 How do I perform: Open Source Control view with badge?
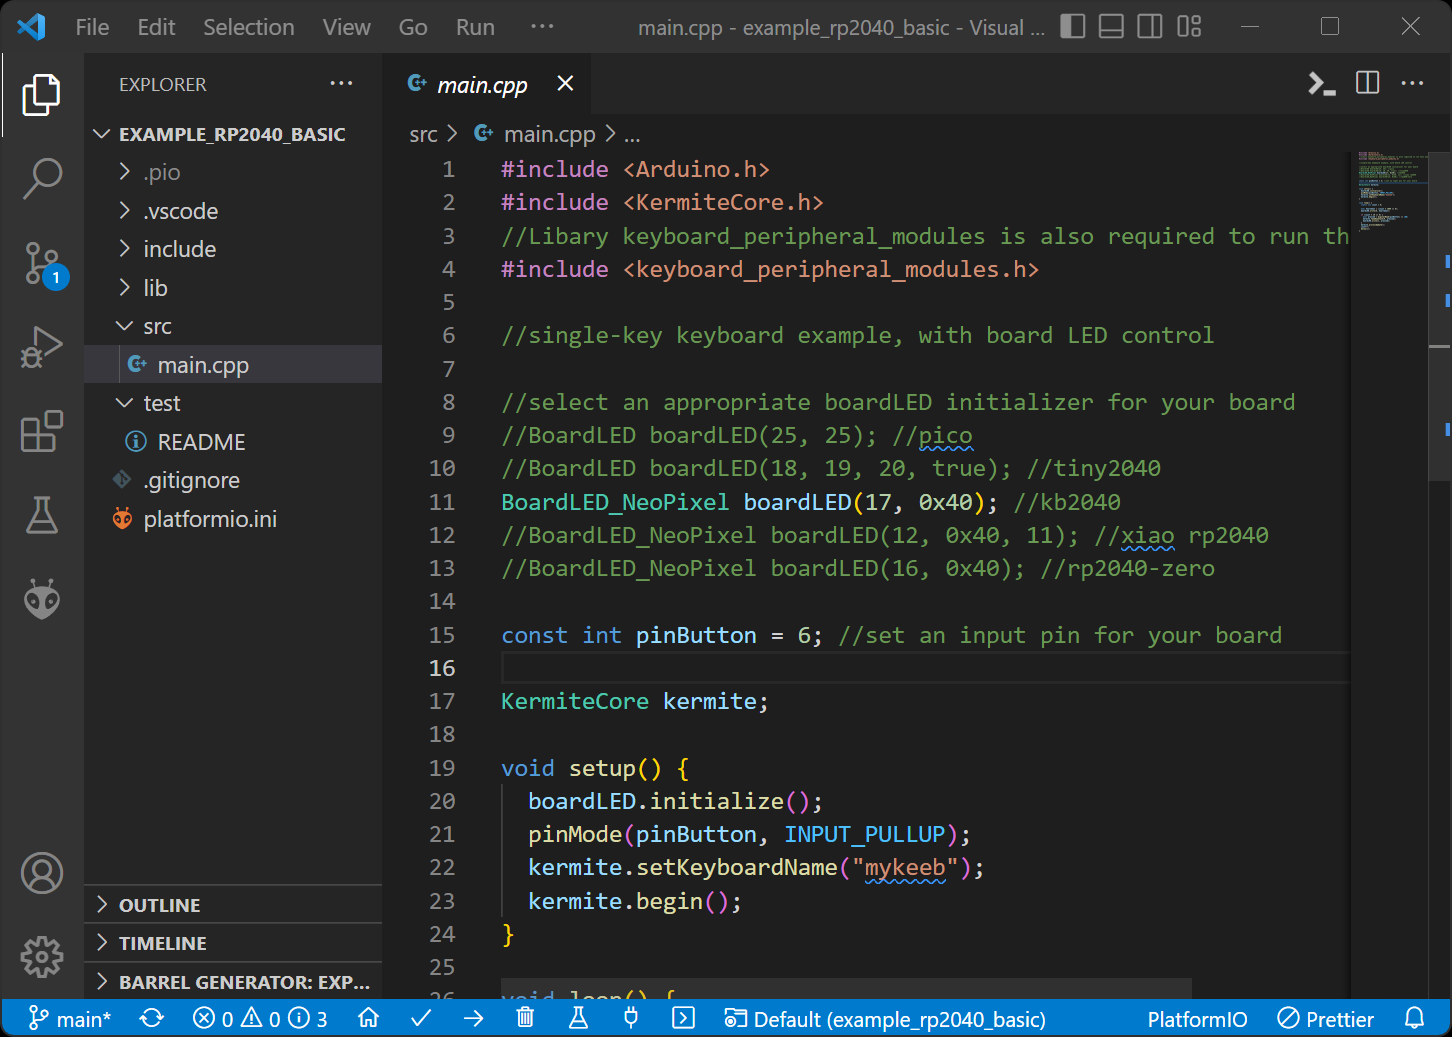[42, 264]
